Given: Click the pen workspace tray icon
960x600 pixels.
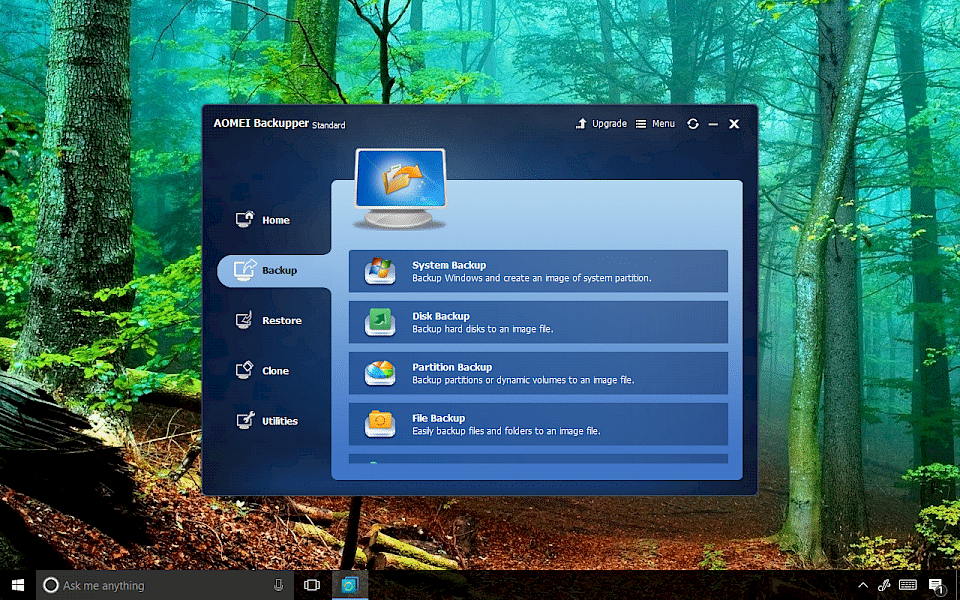Looking at the screenshot, I should pyautogui.click(x=884, y=585).
